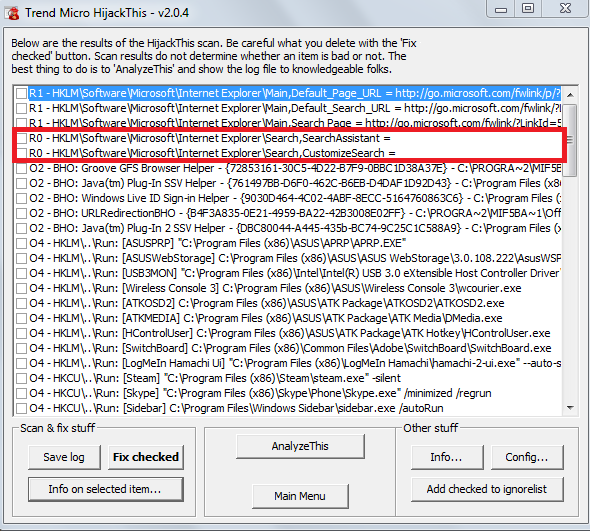Viewport: 590px width, 531px height.
Task: Select the CustomizeSearch entry row text
Action: pos(212,153)
